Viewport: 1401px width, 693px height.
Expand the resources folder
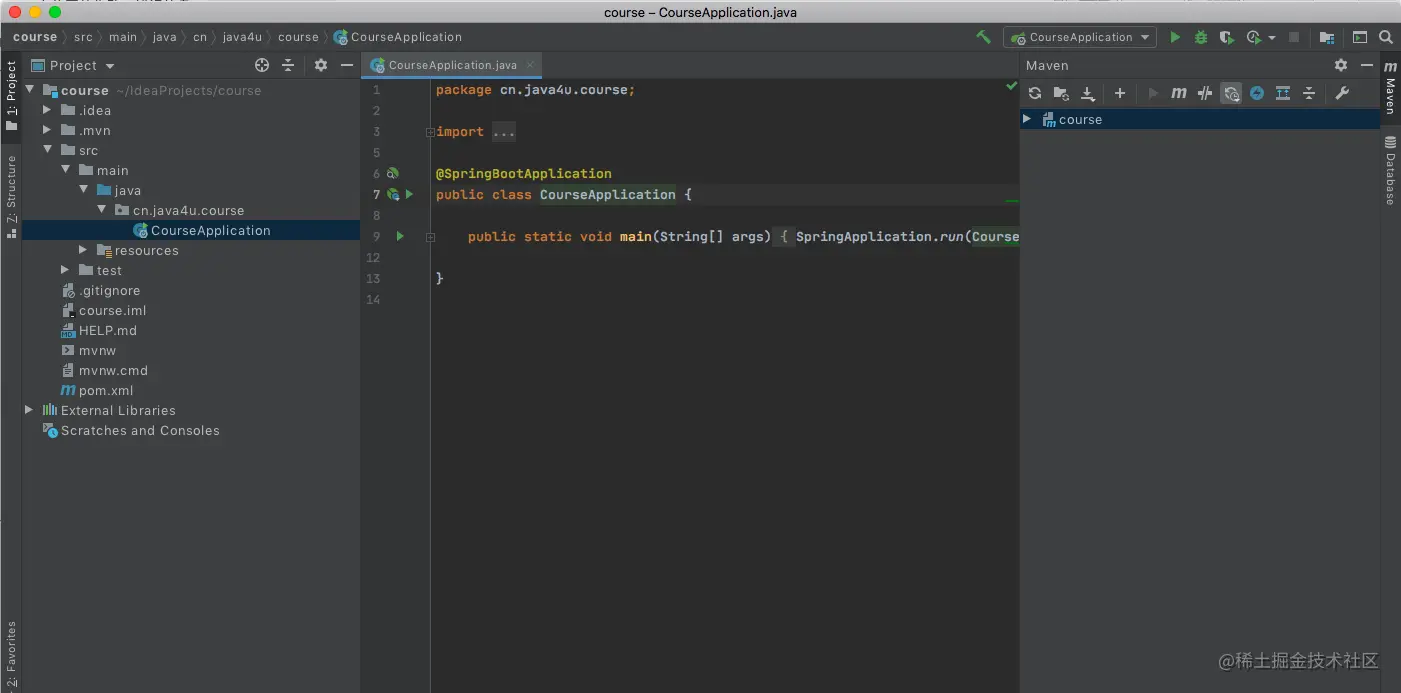pos(83,249)
